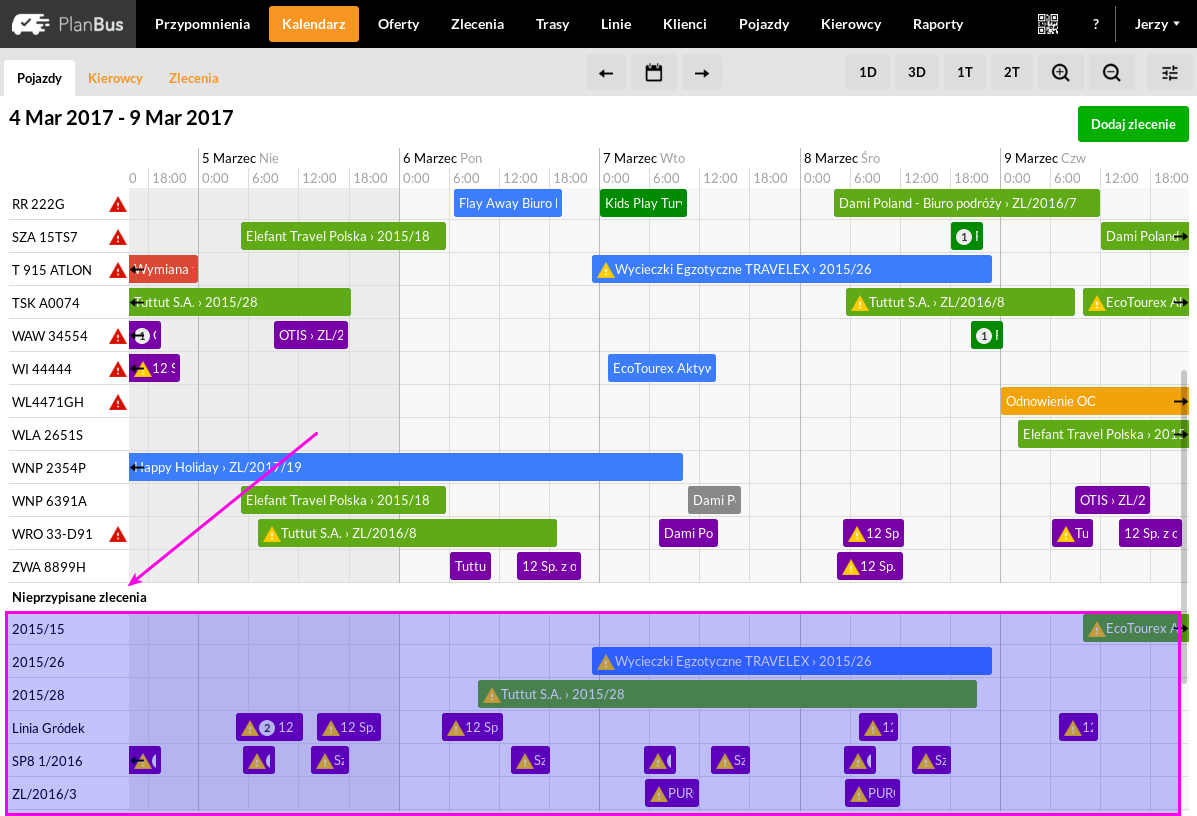This screenshot has height=816, width=1197.
Task: Zoom out the calendar timeline
Action: 1112,73
